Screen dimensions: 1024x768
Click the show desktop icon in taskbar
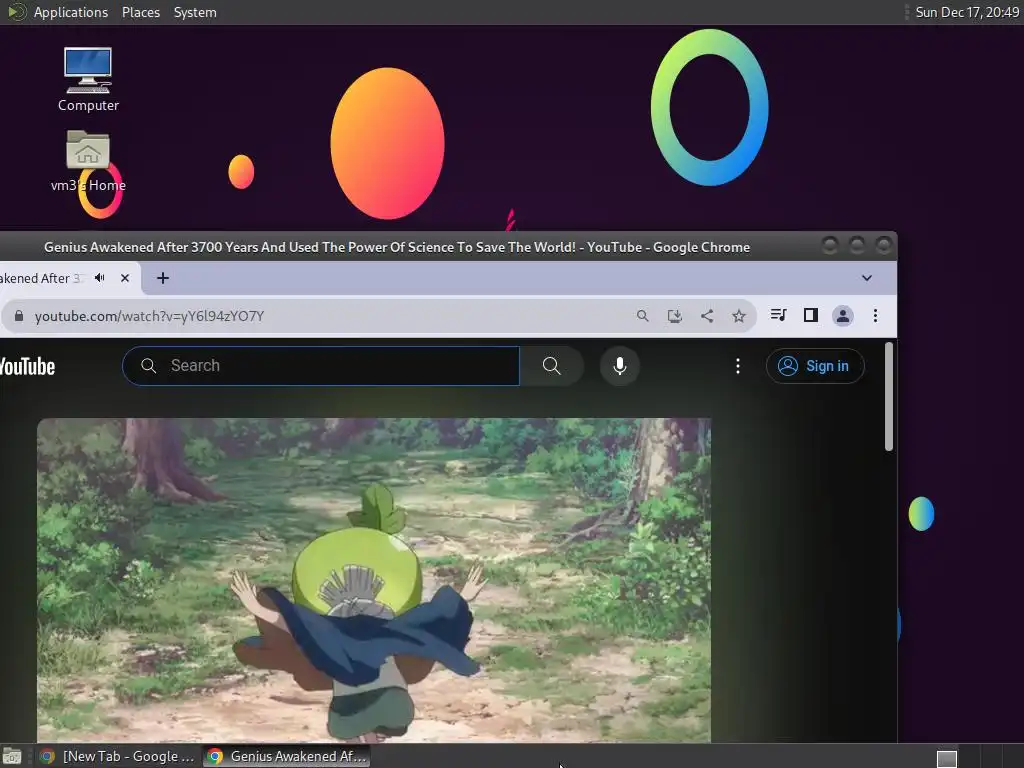point(12,756)
